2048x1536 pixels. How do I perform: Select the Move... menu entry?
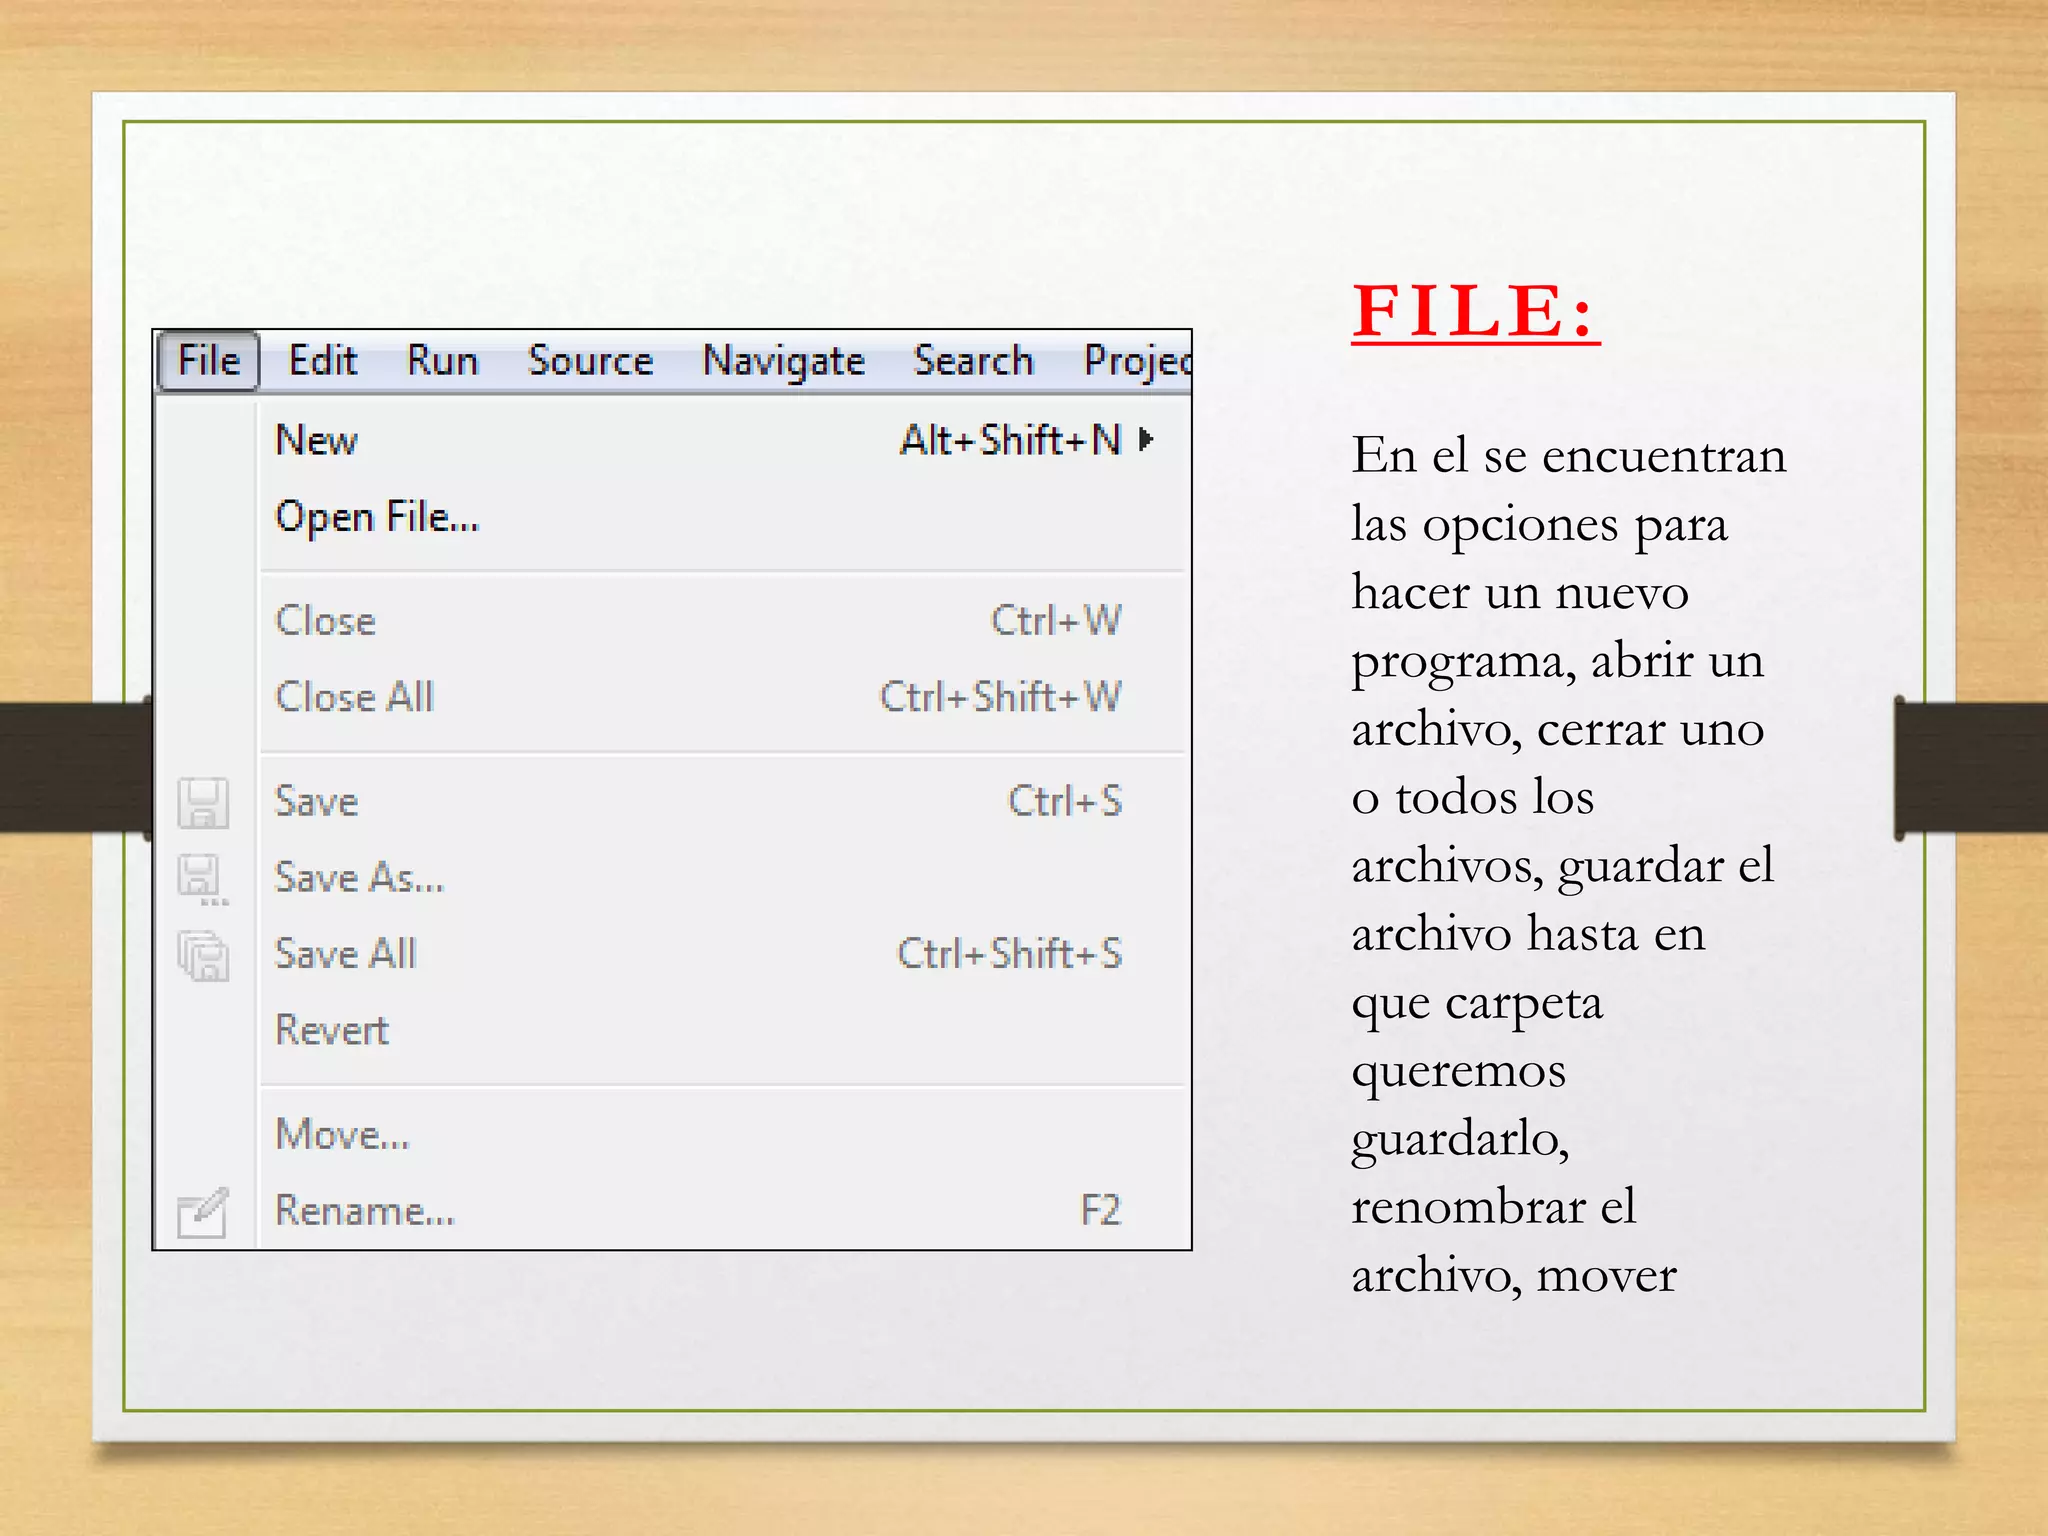tap(722, 1135)
